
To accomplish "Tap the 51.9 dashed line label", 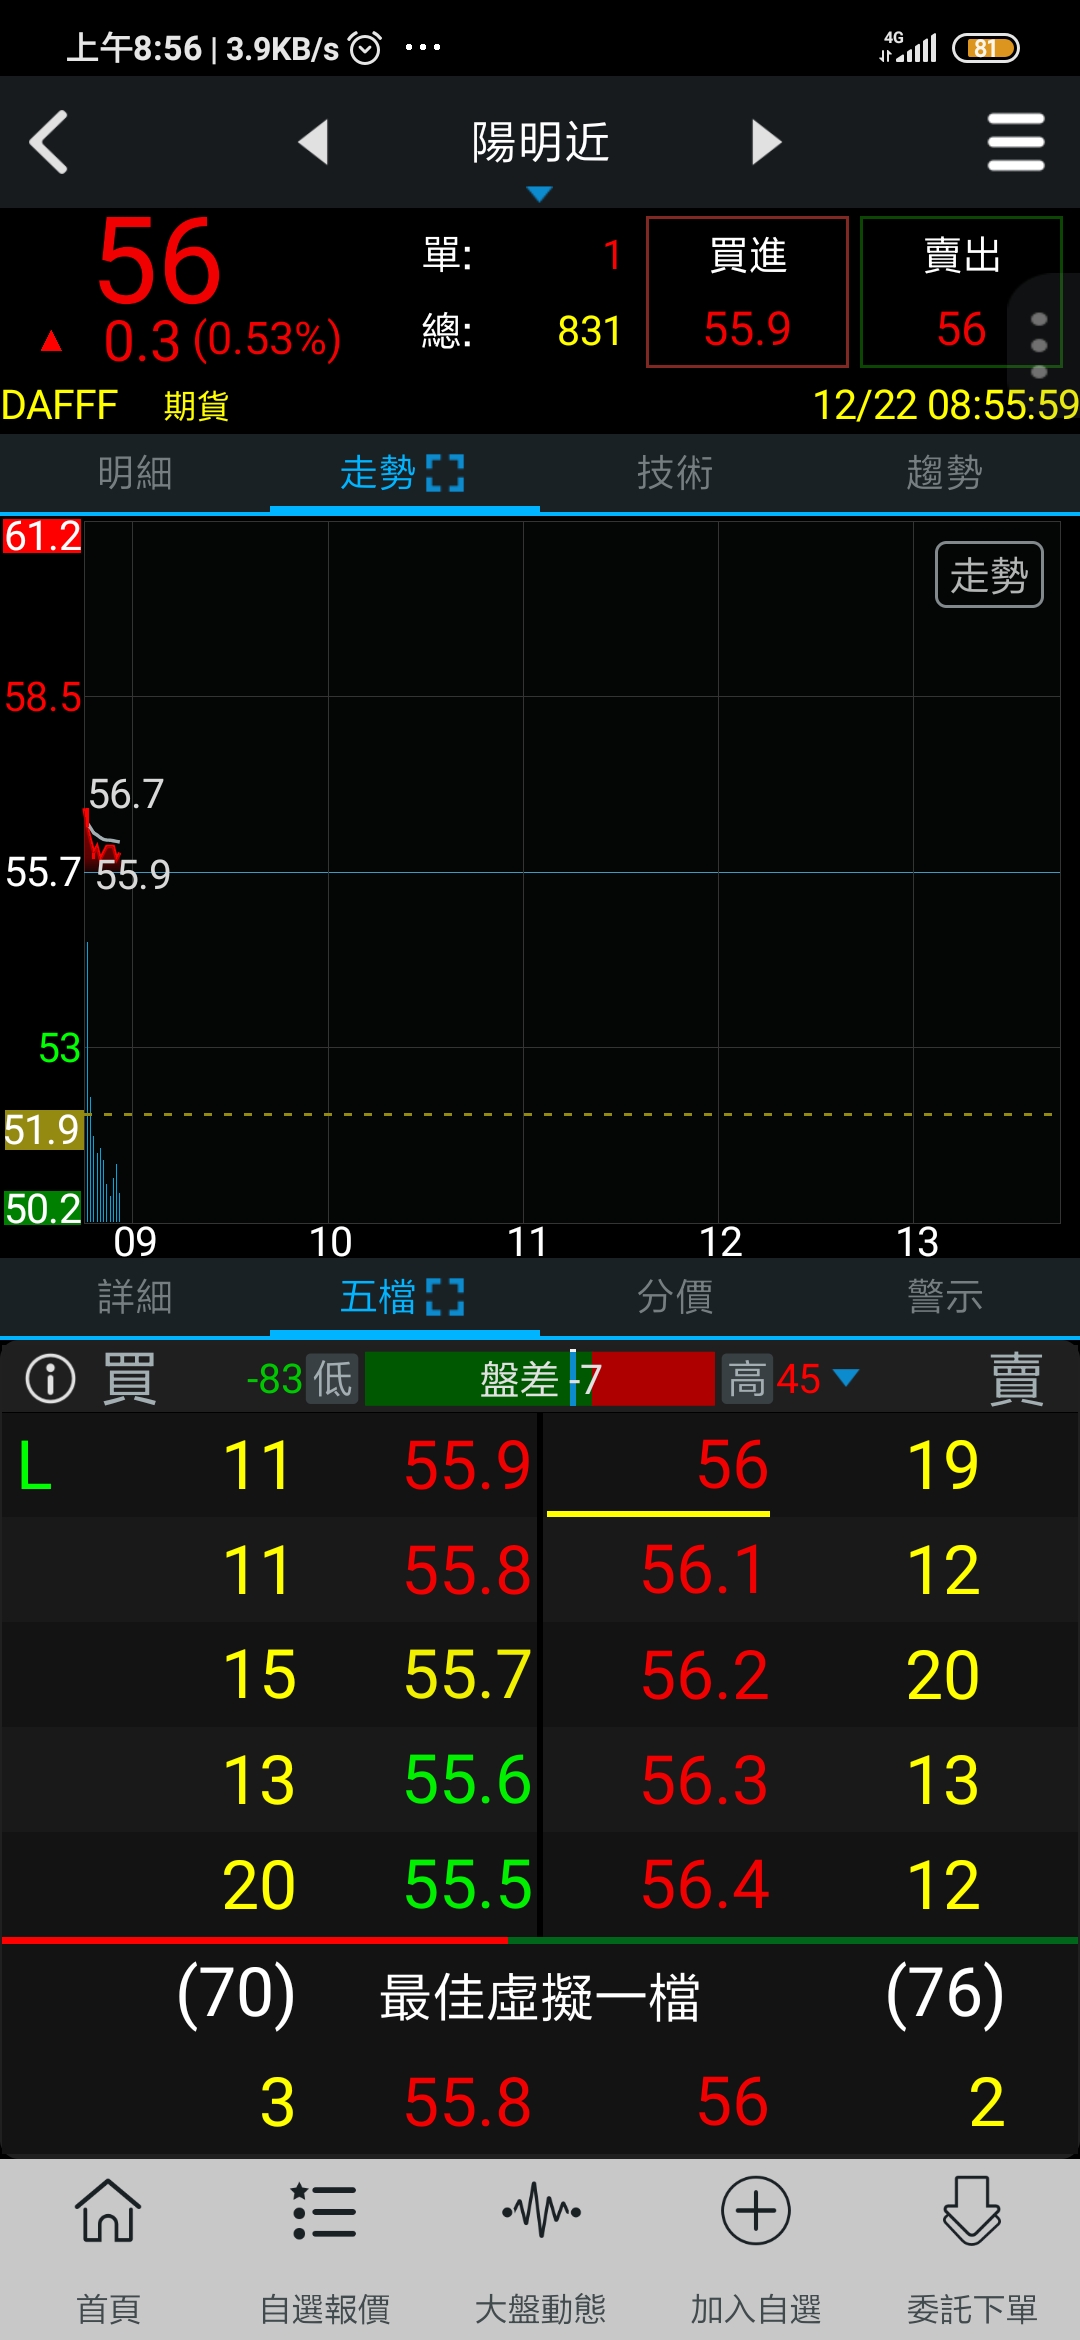I will pos(42,1130).
